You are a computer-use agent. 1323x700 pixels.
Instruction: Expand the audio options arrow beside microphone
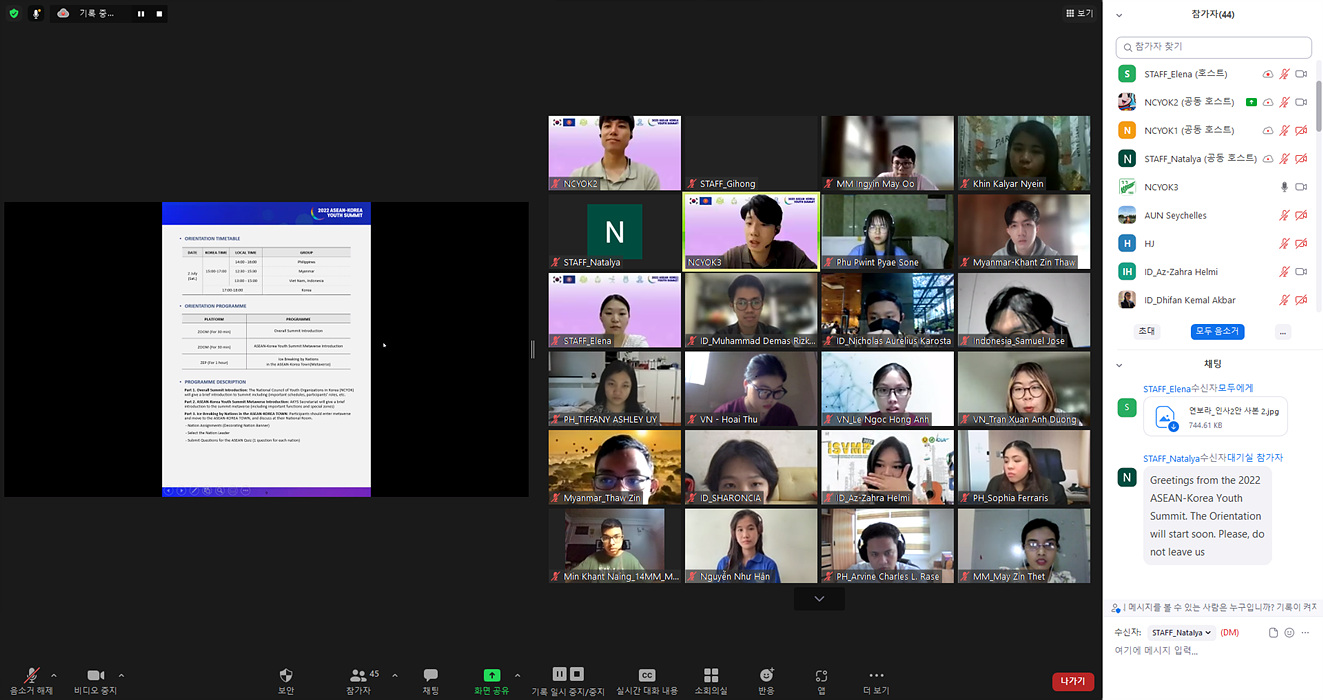(x=53, y=675)
